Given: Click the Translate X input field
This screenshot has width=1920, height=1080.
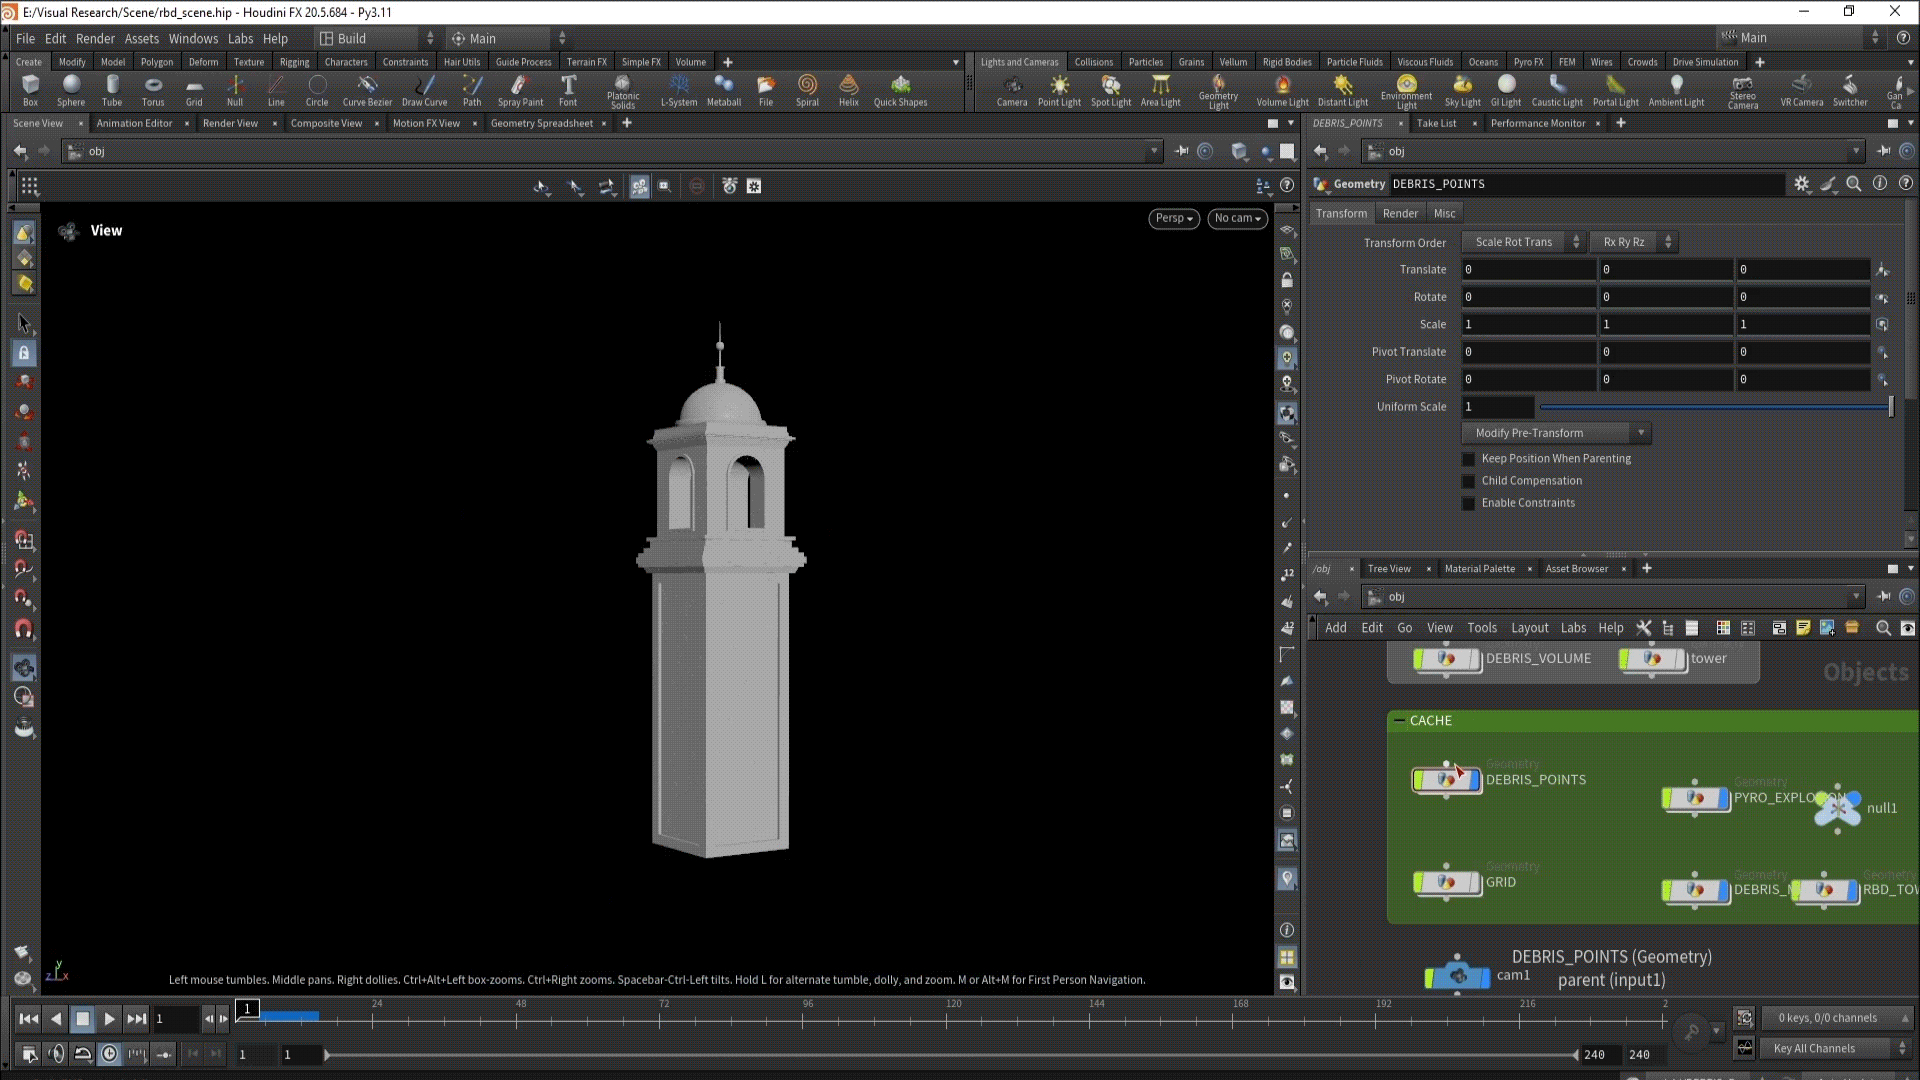Looking at the screenshot, I should point(1527,270).
